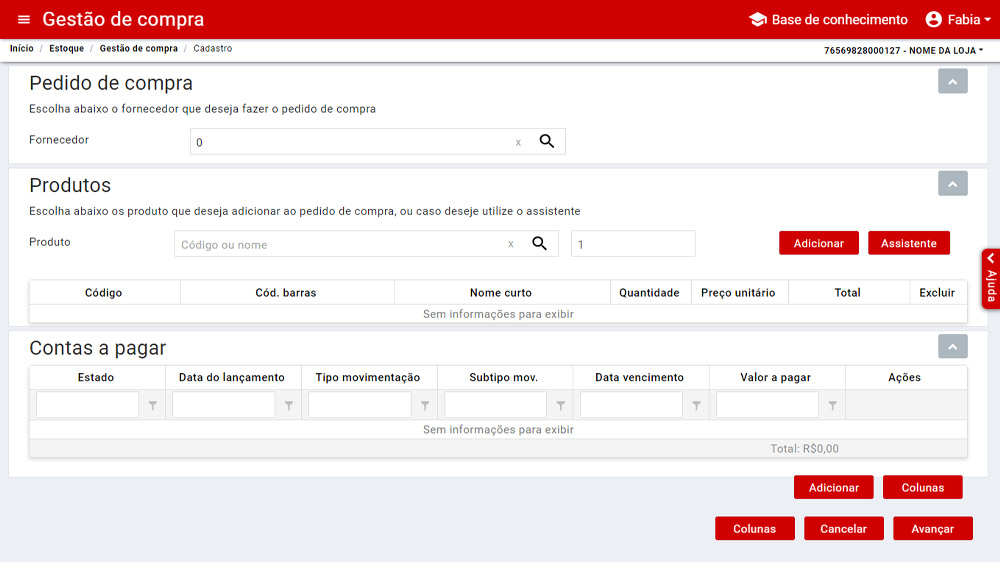
Task: Focus the product quantity input field
Action: [x=632, y=244]
